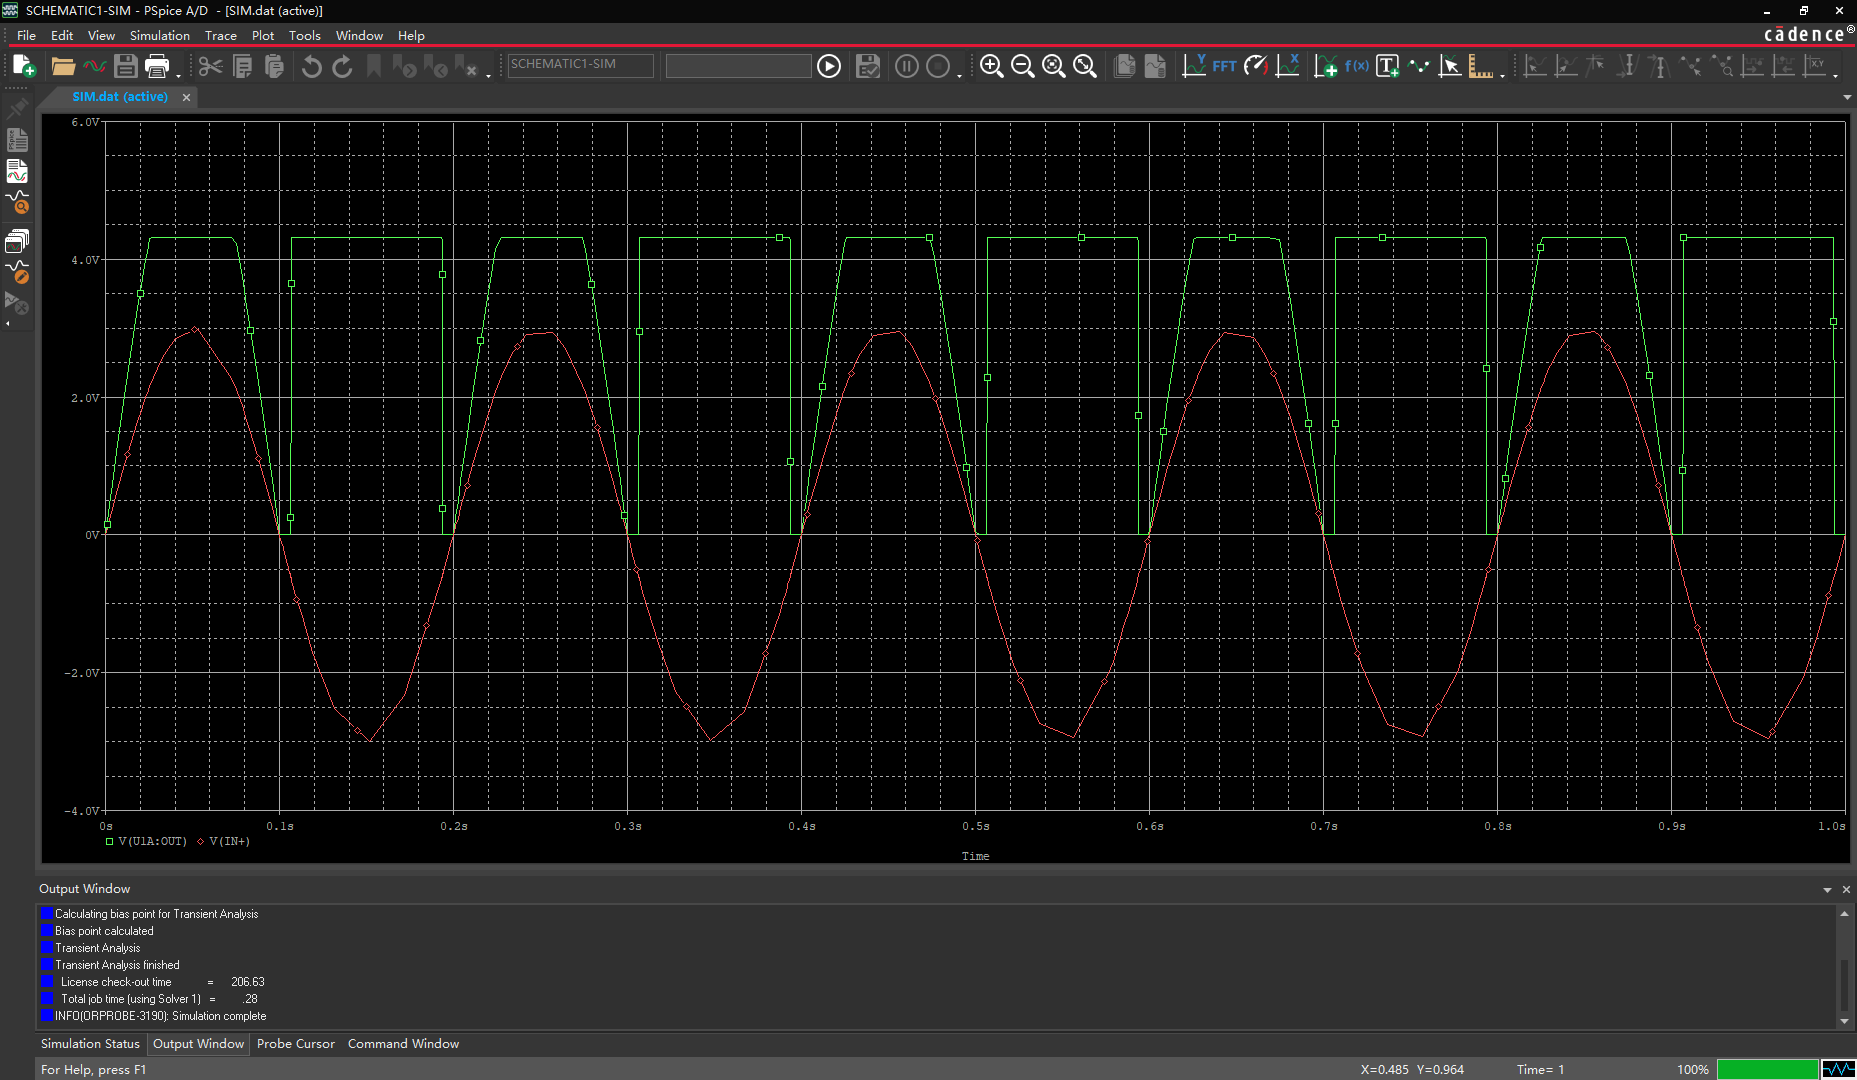The height and width of the screenshot is (1080, 1857).
Task: Open the Simulation menu
Action: [x=160, y=35]
